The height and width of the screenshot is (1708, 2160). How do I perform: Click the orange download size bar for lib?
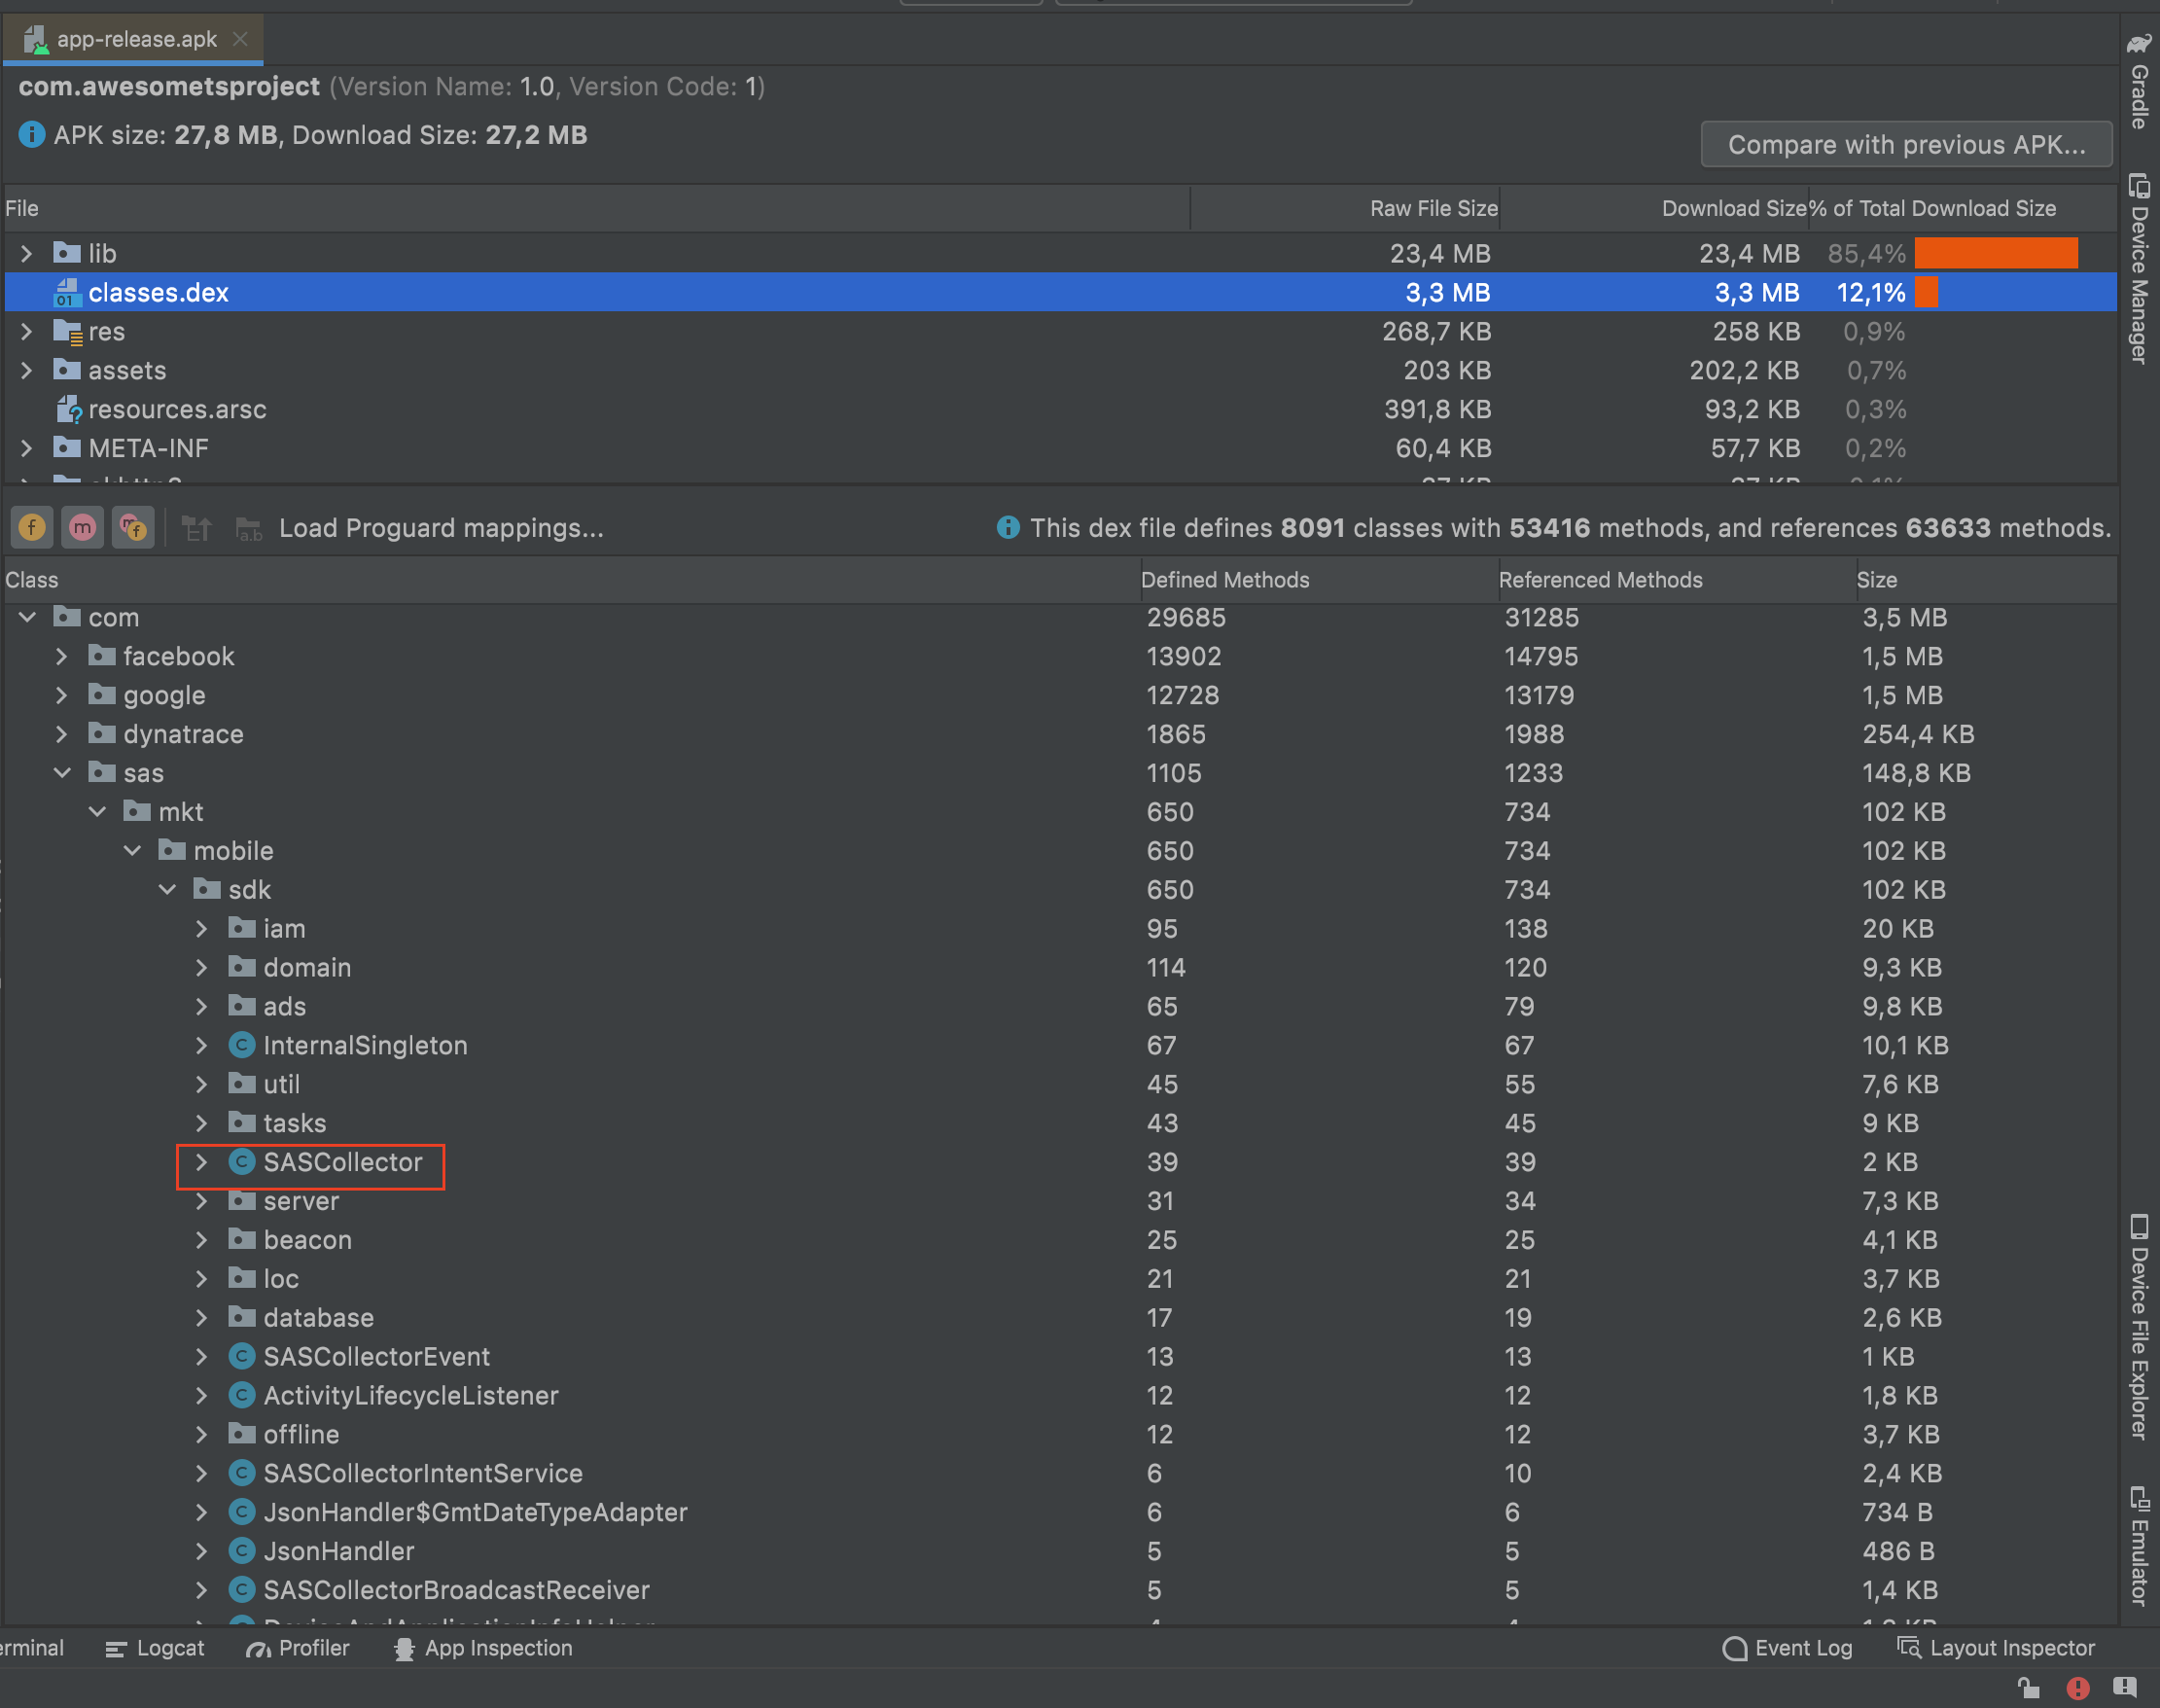1995,253
